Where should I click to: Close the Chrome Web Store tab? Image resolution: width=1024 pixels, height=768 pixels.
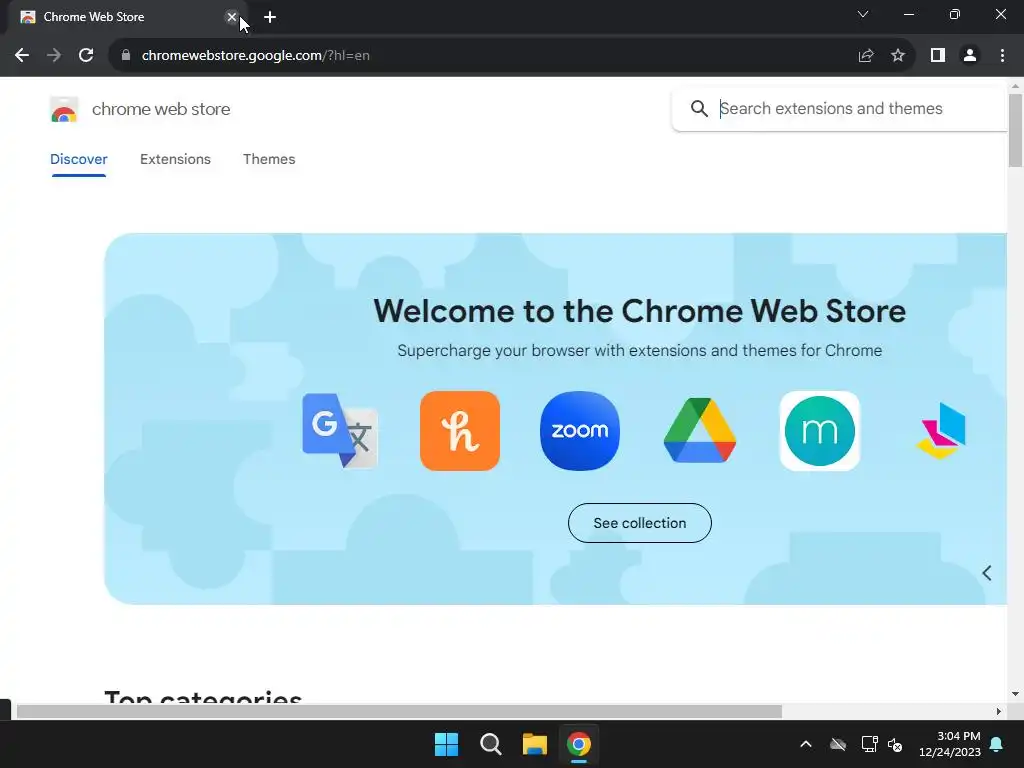pos(231,17)
